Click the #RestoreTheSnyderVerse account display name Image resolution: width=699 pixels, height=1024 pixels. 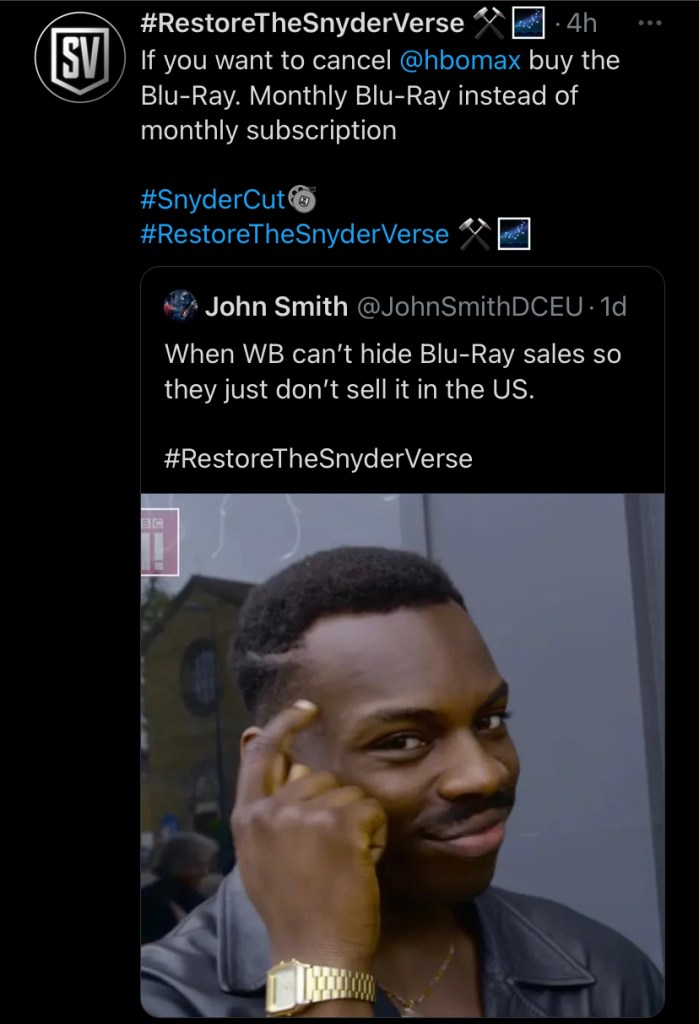302,23
